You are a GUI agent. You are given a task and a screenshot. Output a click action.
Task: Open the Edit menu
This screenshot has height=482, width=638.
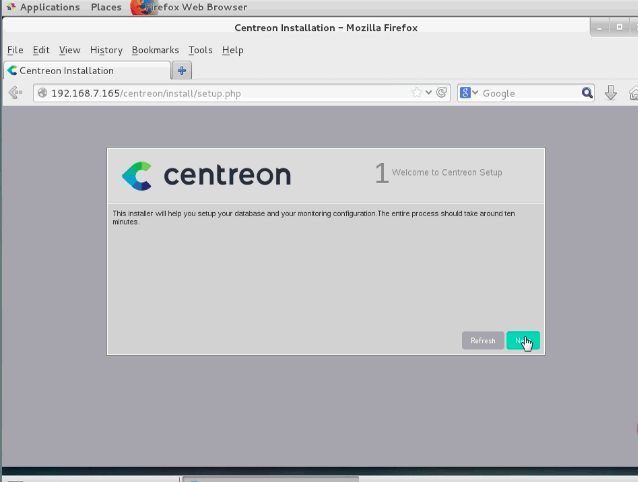tap(41, 50)
